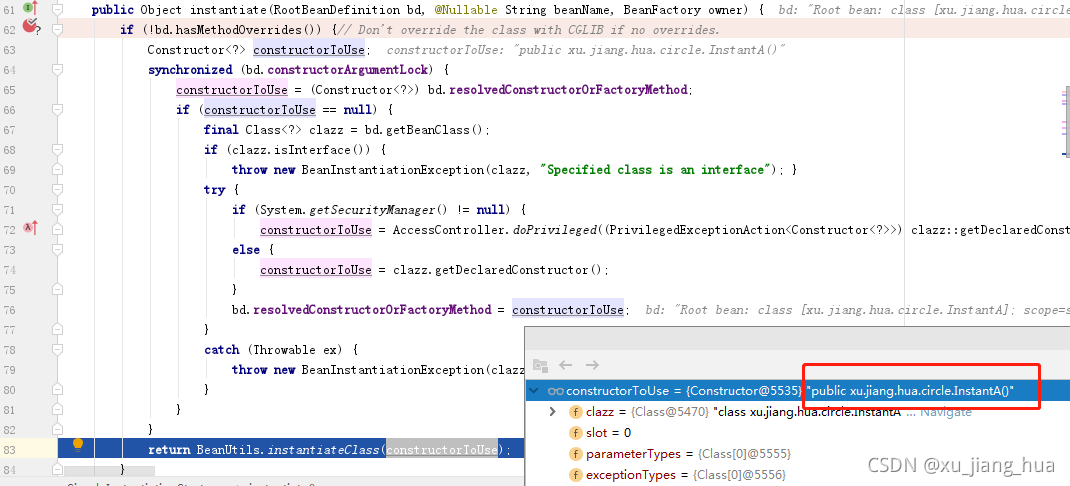Click 'constructorArgumentLock' on line 64
Image resolution: width=1070 pixels, height=486 pixels.
348,70
